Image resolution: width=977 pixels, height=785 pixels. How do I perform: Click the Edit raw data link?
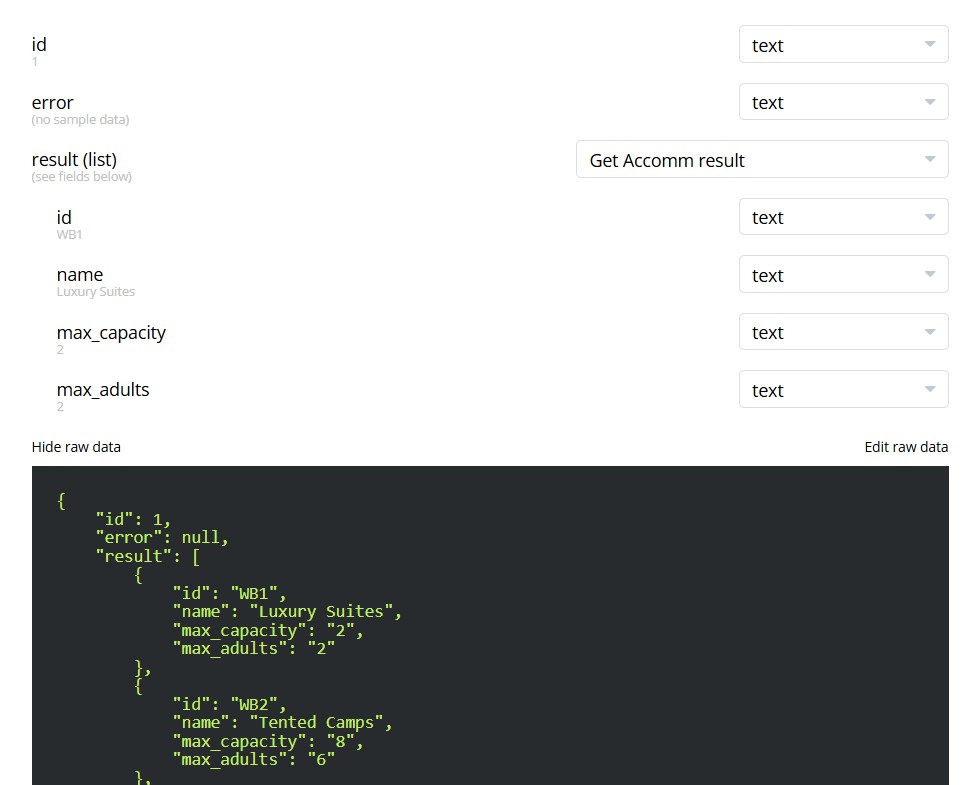pos(906,447)
